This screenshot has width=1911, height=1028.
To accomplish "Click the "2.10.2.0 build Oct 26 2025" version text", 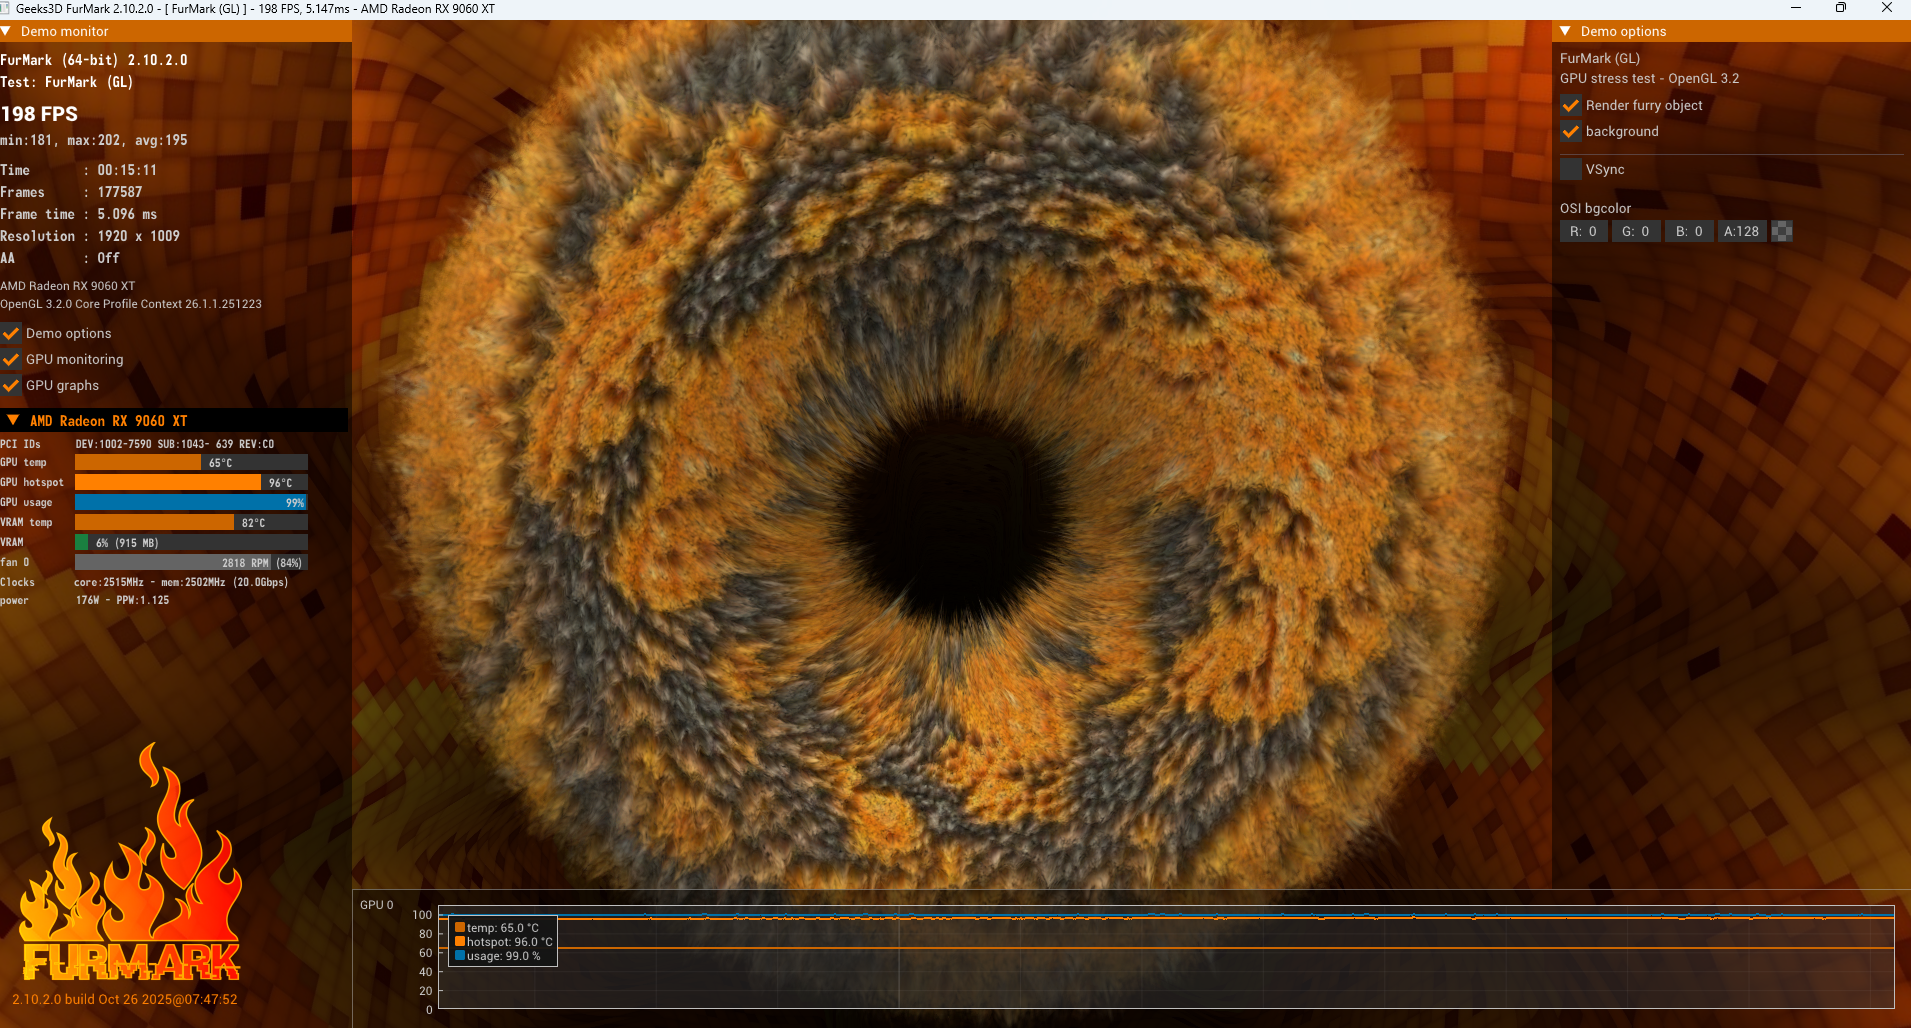I will [125, 999].
